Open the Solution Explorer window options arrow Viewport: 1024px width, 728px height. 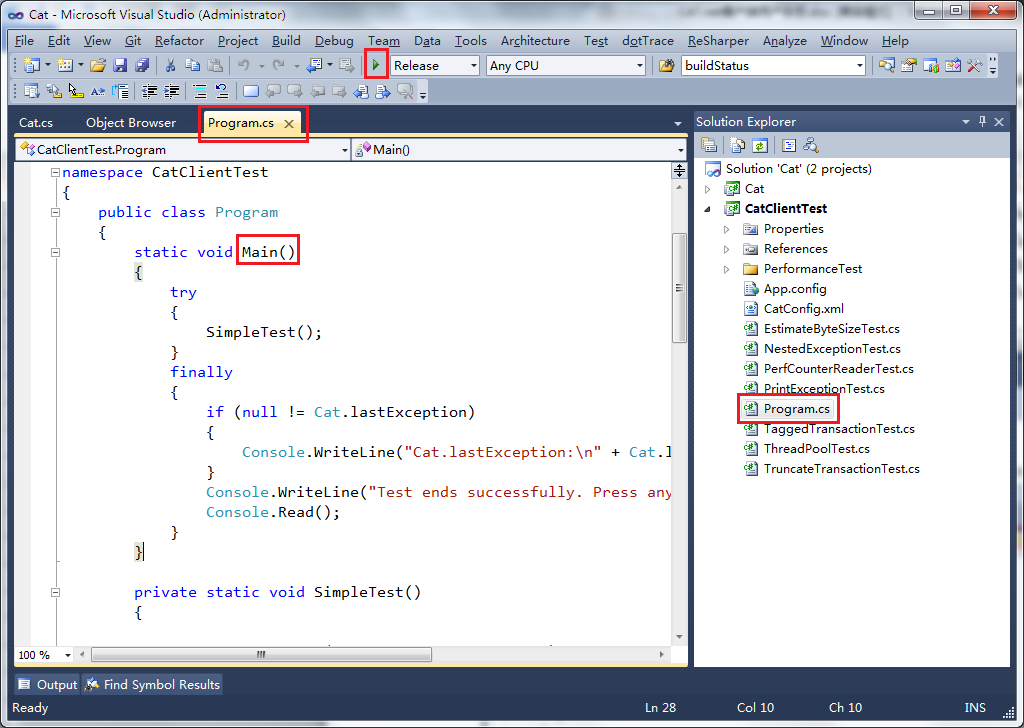coord(966,121)
